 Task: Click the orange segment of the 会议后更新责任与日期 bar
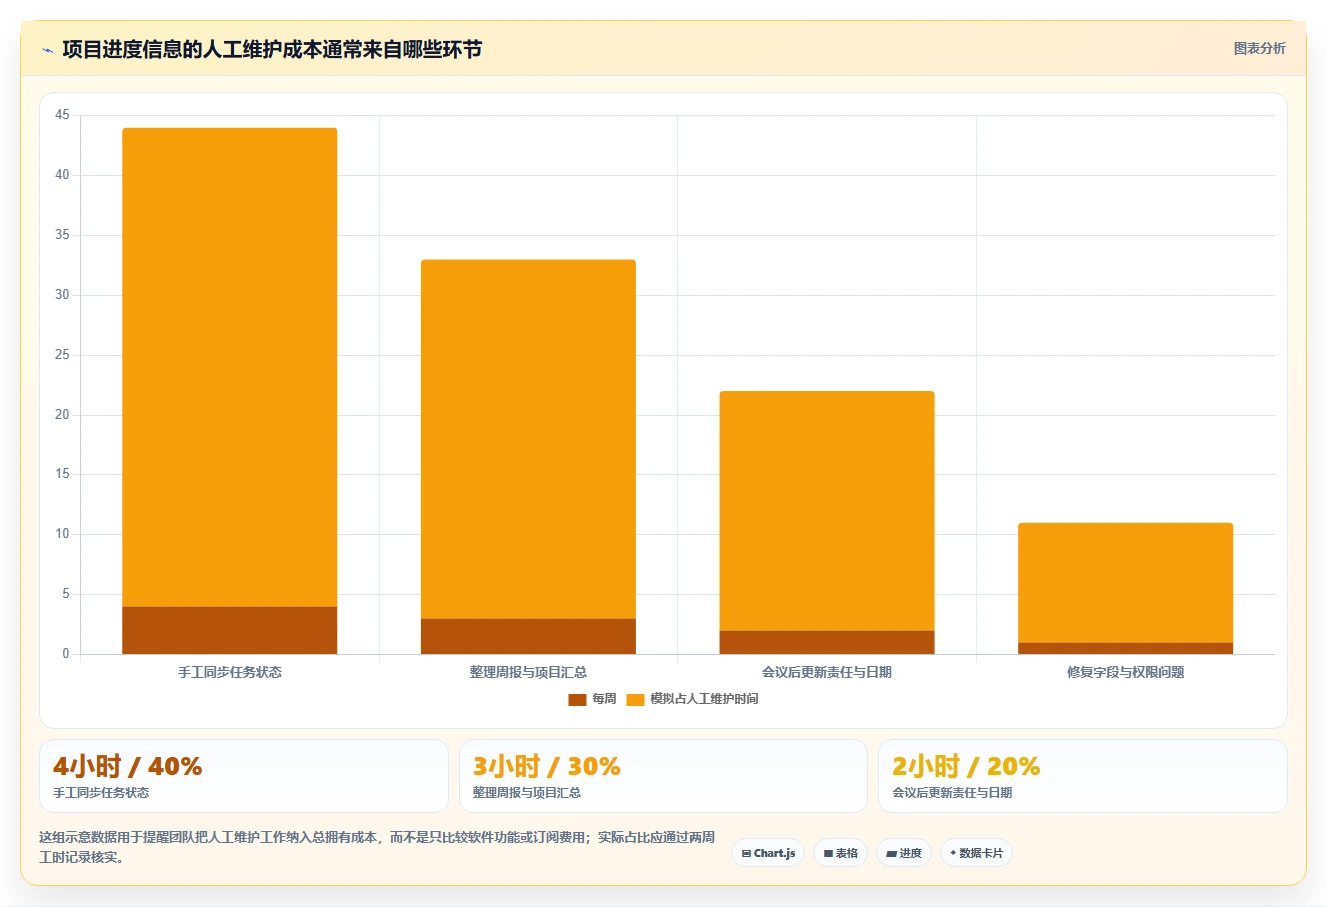pyautogui.click(x=827, y=511)
